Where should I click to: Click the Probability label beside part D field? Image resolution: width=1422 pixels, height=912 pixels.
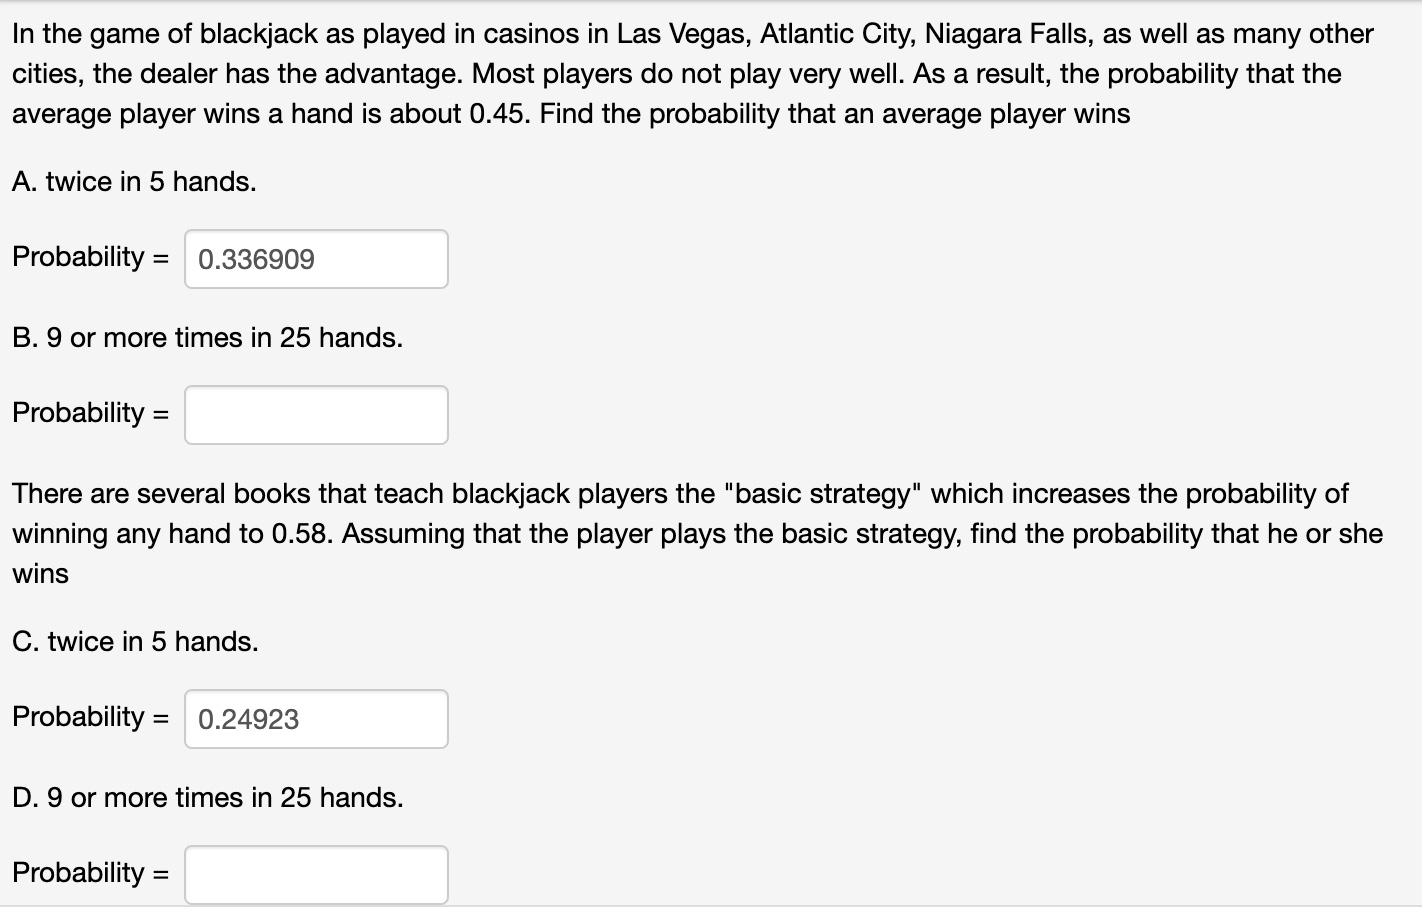[x=88, y=872]
